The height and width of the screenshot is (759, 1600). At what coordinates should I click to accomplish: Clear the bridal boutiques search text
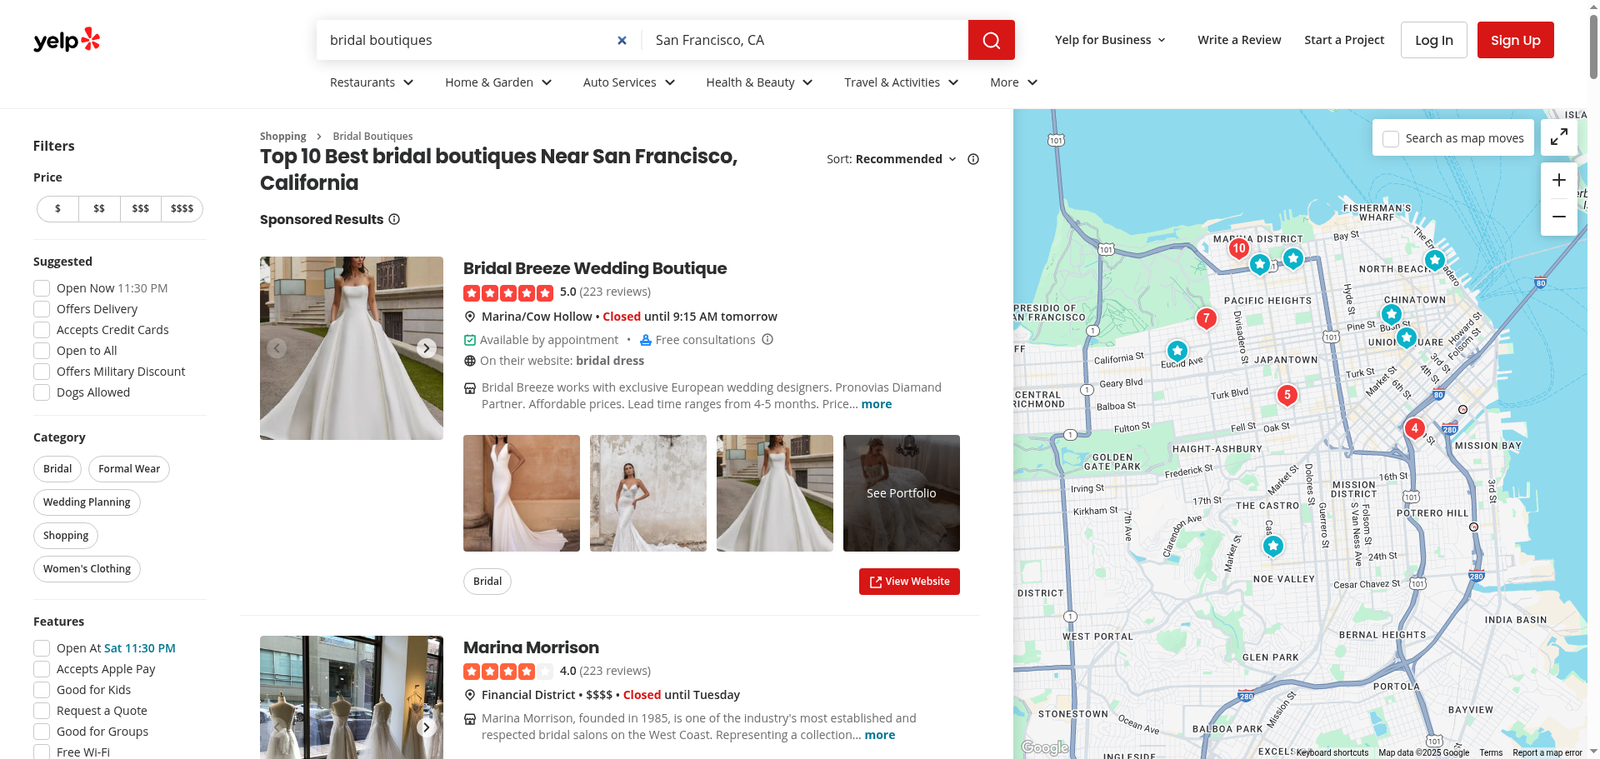[x=622, y=40]
